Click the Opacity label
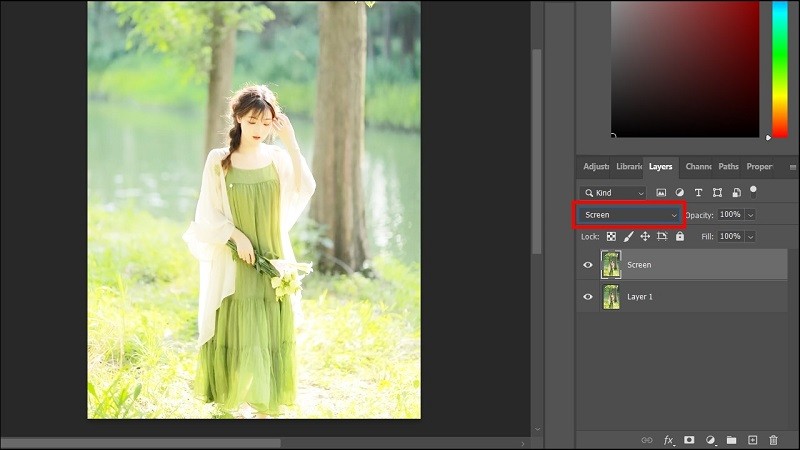Screen dimensions: 800x450 tap(699, 215)
